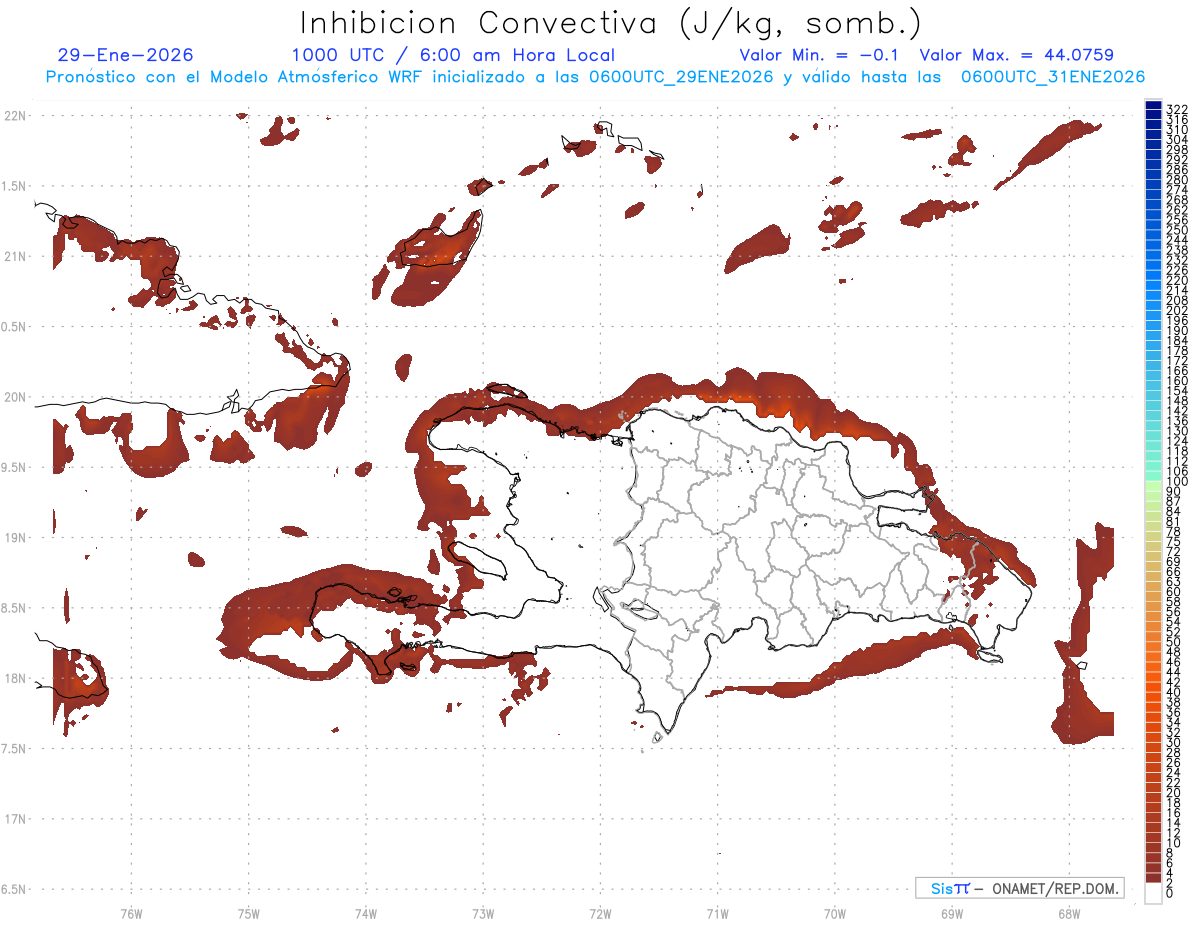Click the 'Pronóstico con el Modelo Atmósferico WRF' line
This screenshot has width=1200, height=927.
tap(595, 77)
